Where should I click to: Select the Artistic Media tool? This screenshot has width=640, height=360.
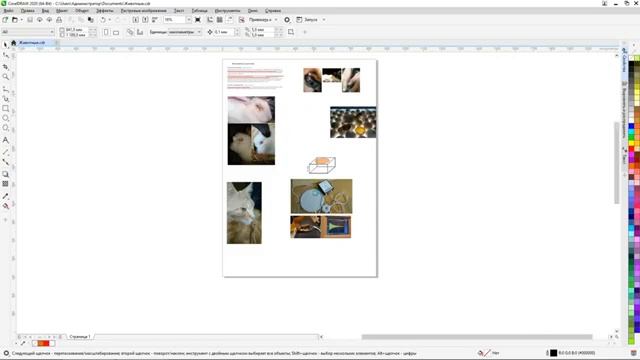[5, 98]
